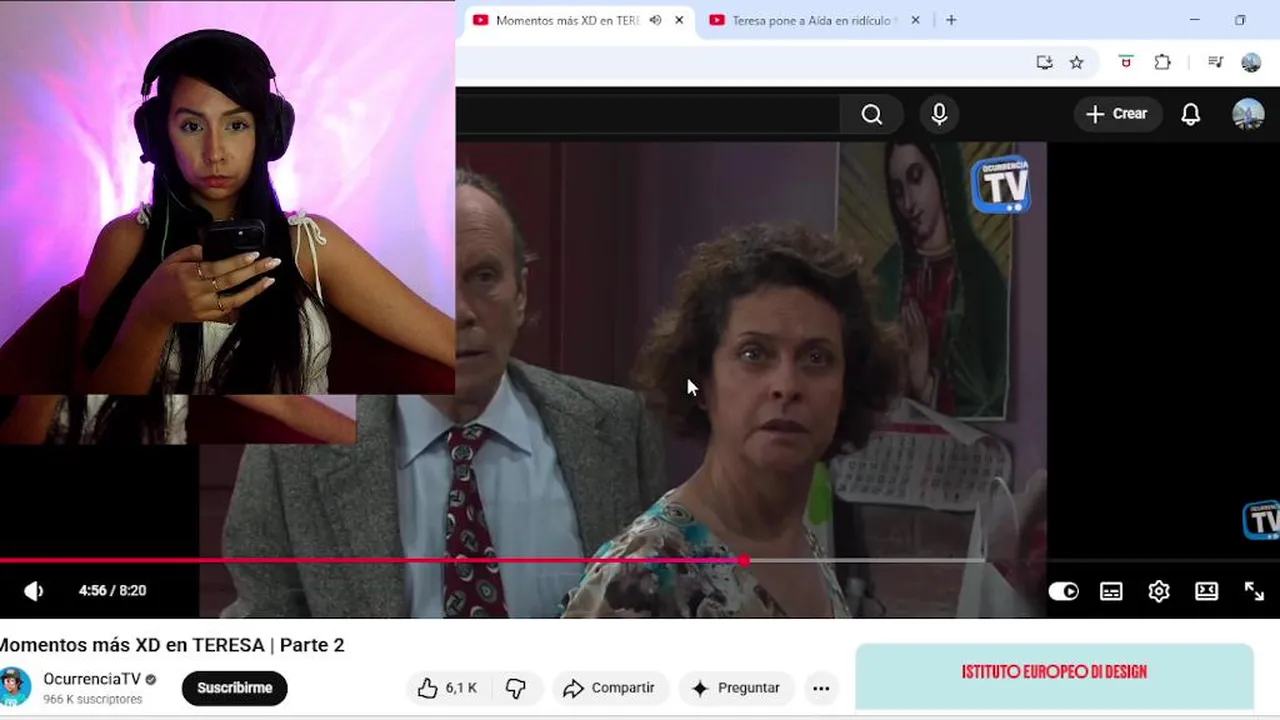
Task: Click the Suscribirme button
Action: point(234,688)
